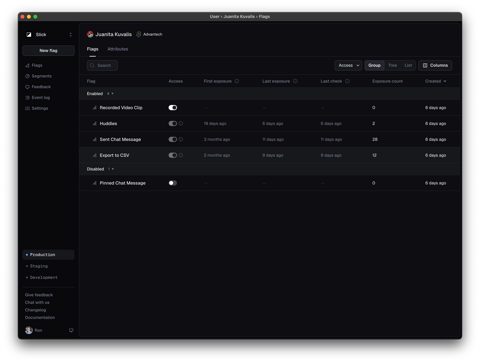Open the workspace switcher arrows next to Slick
Screen dimensions: 480x363
point(70,35)
